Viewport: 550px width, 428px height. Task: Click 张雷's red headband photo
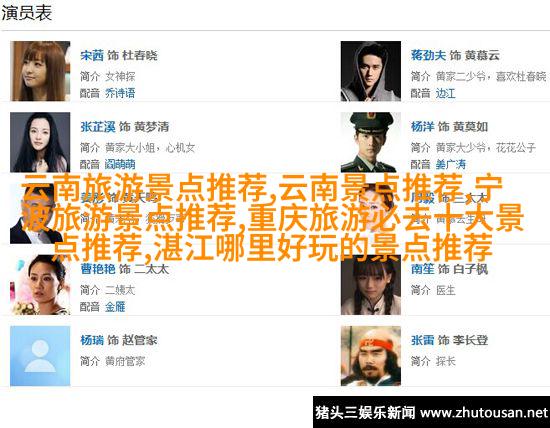371,356
